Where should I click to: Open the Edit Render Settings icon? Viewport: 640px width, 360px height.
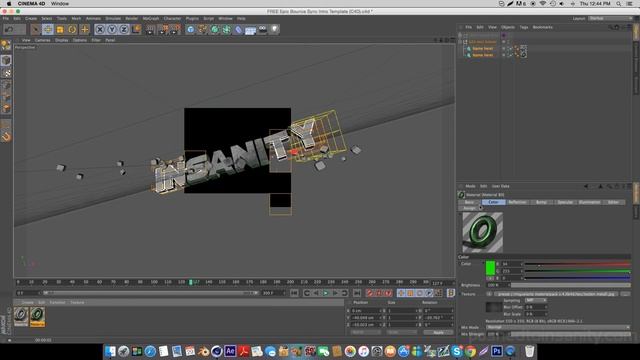click(x=176, y=29)
